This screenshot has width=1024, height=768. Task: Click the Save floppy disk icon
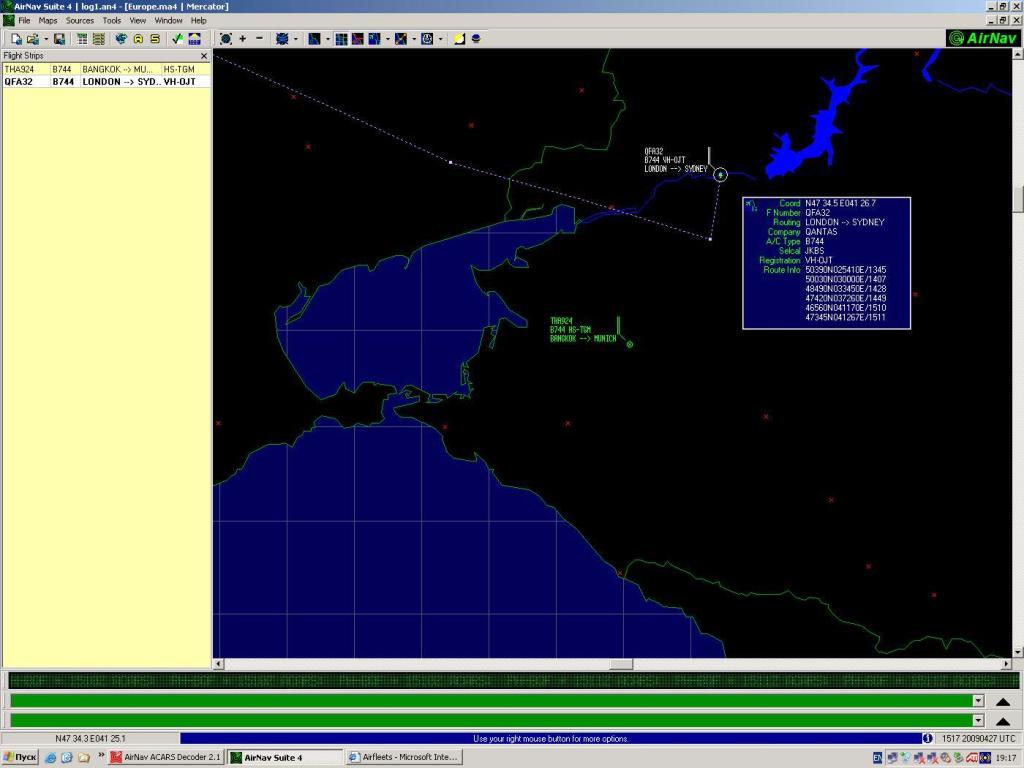pyautogui.click(x=59, y=39)
